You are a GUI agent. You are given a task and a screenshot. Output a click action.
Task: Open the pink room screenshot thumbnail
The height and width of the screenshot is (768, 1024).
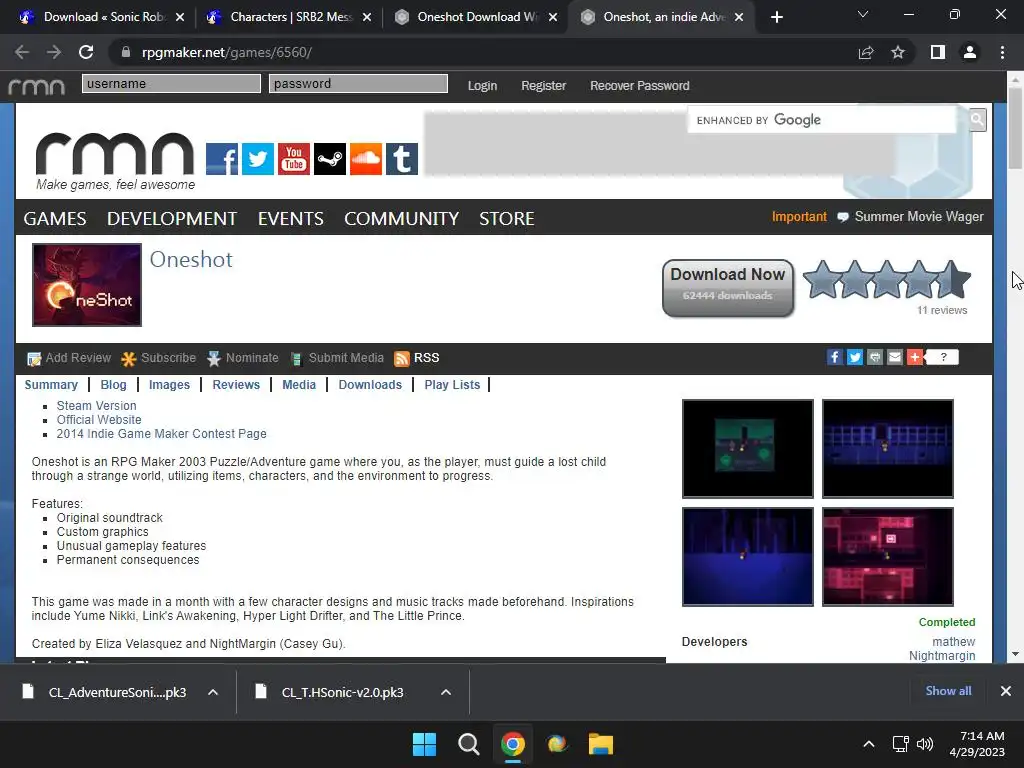[x=888, y=557]
